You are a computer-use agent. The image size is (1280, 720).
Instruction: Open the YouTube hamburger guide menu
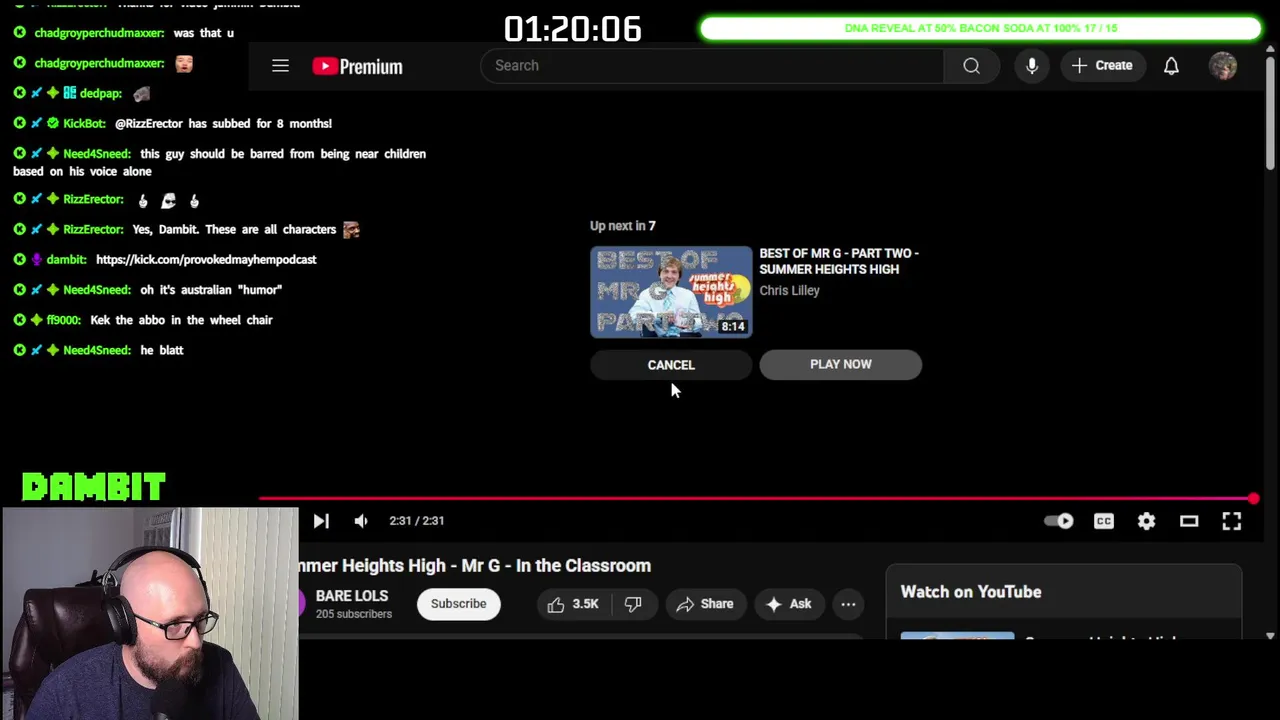(x=280, y=66)
